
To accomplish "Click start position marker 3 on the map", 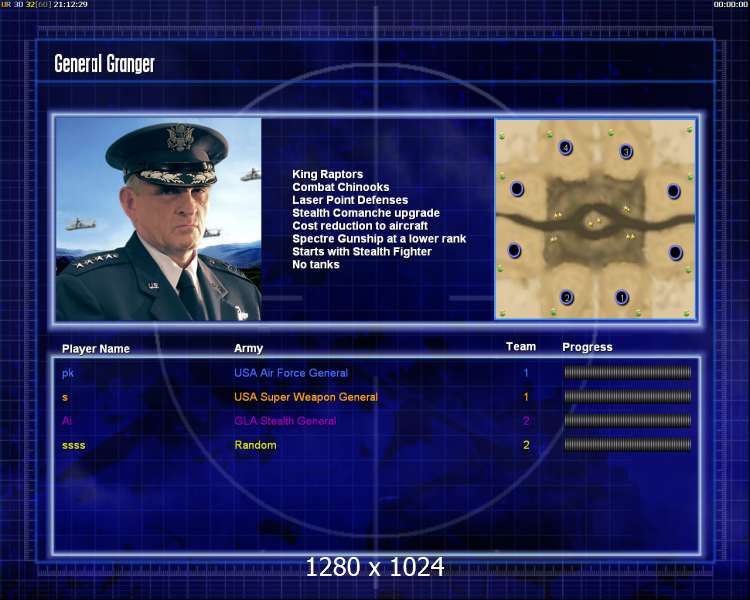I will pos(626,152).
